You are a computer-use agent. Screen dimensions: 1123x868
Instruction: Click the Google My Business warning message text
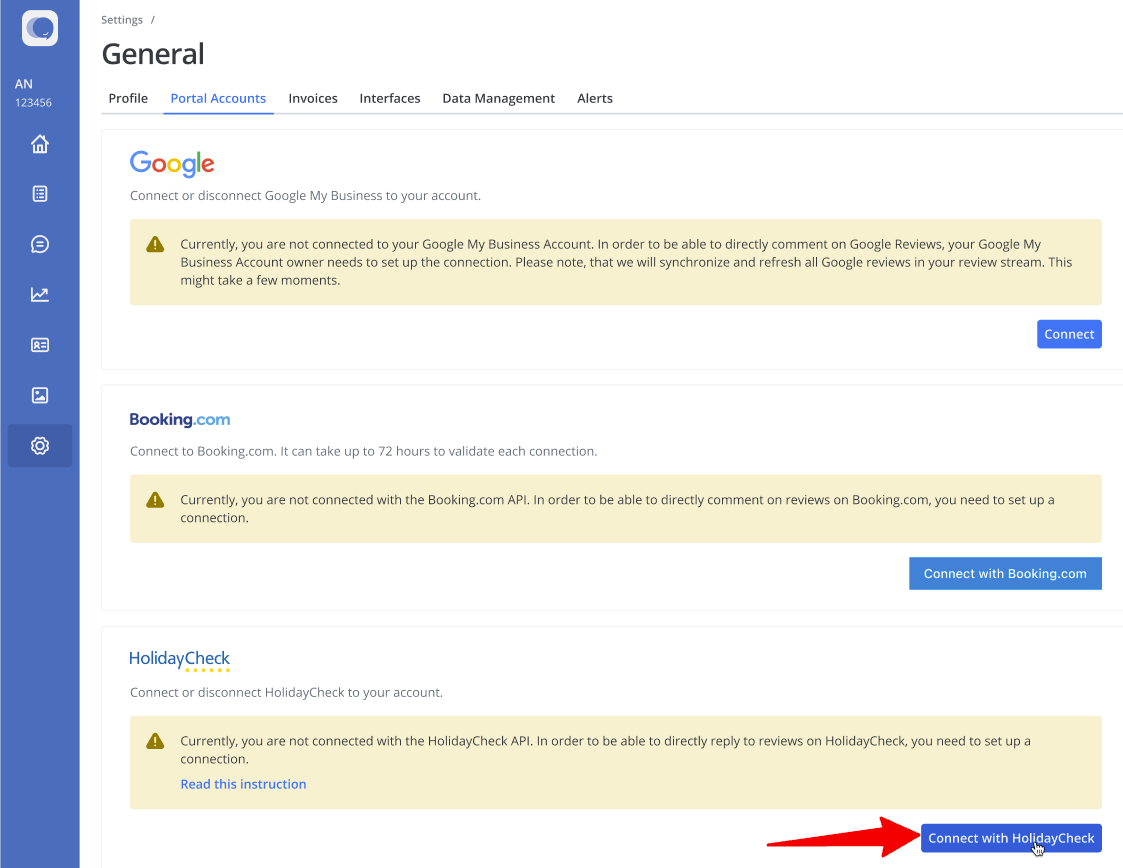click(x=626, y=262)
